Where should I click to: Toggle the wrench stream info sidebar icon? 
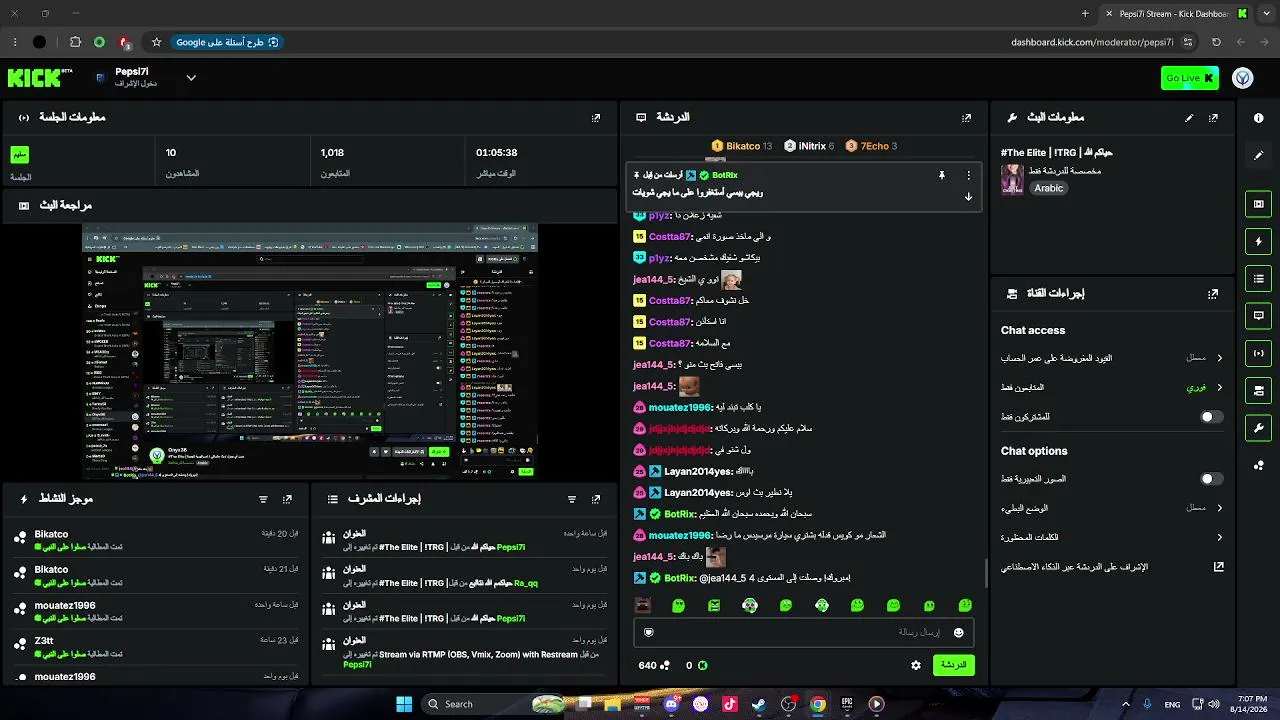pos(1258,428)
